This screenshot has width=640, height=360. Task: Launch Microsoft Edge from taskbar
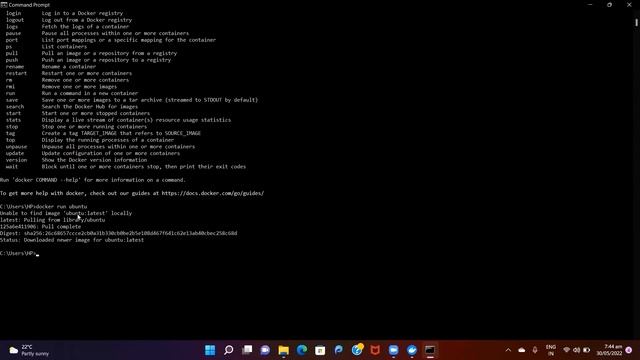pos(302,350)
